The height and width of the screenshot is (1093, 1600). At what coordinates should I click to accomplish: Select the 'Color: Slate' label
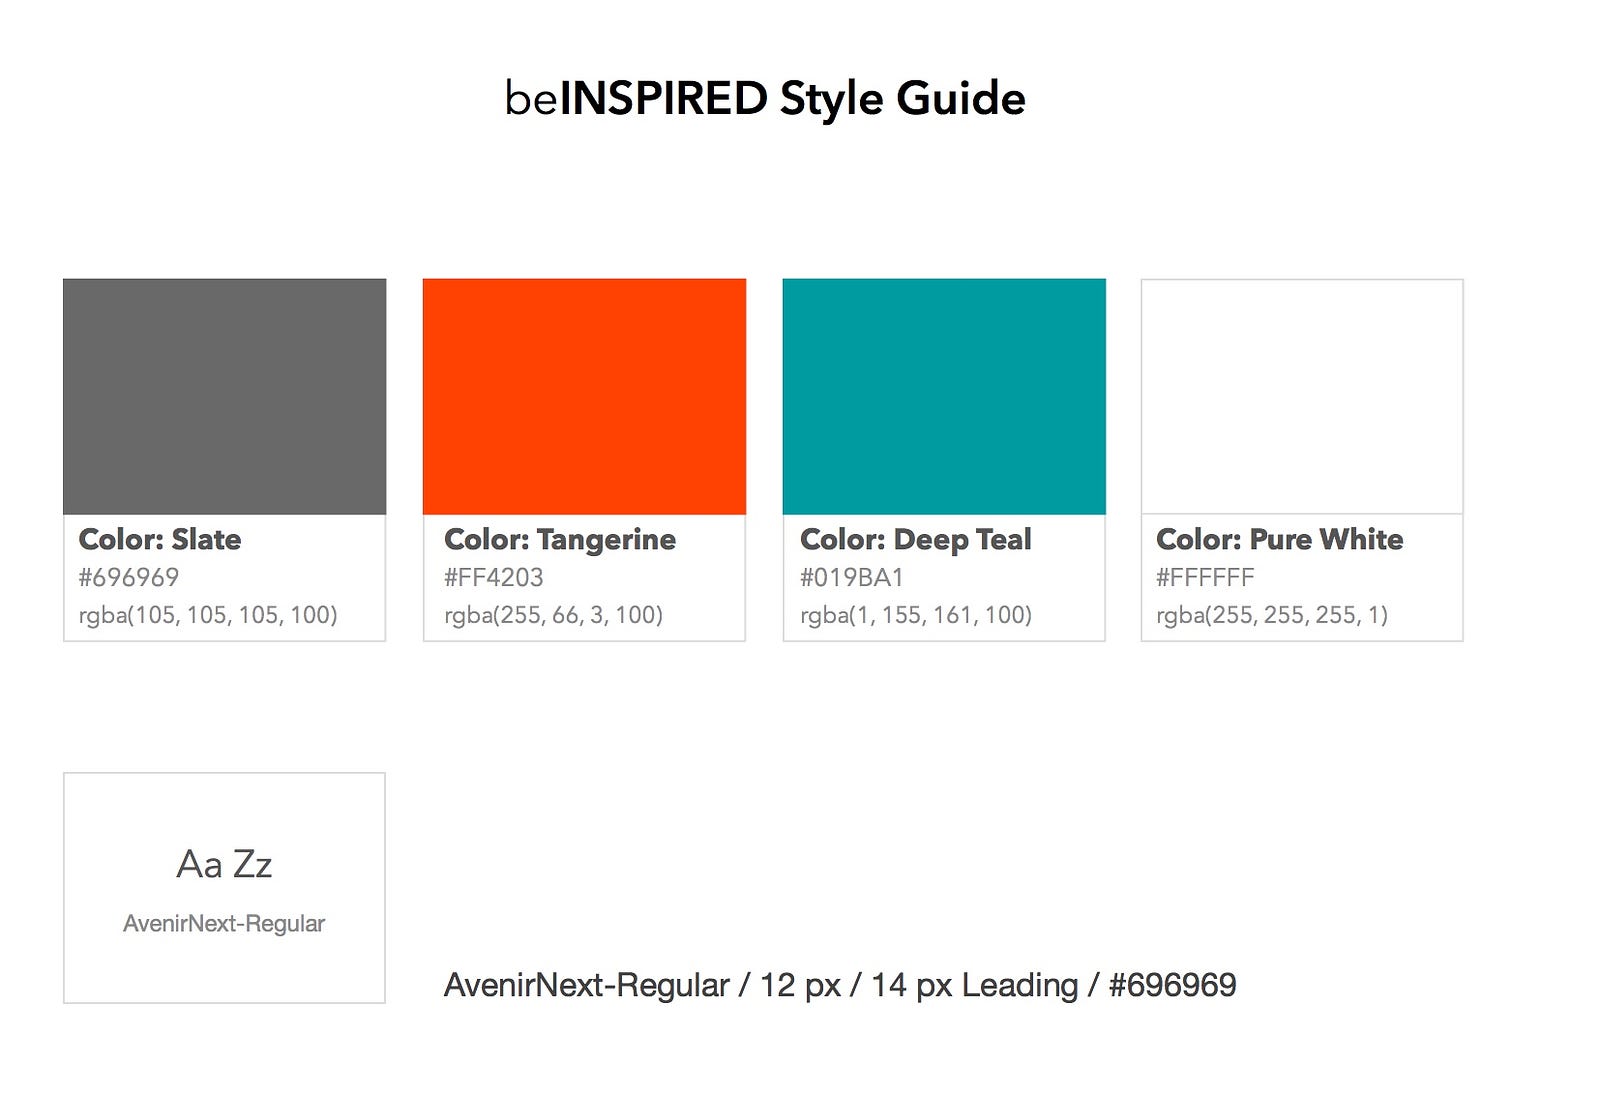tap(160, 540)
